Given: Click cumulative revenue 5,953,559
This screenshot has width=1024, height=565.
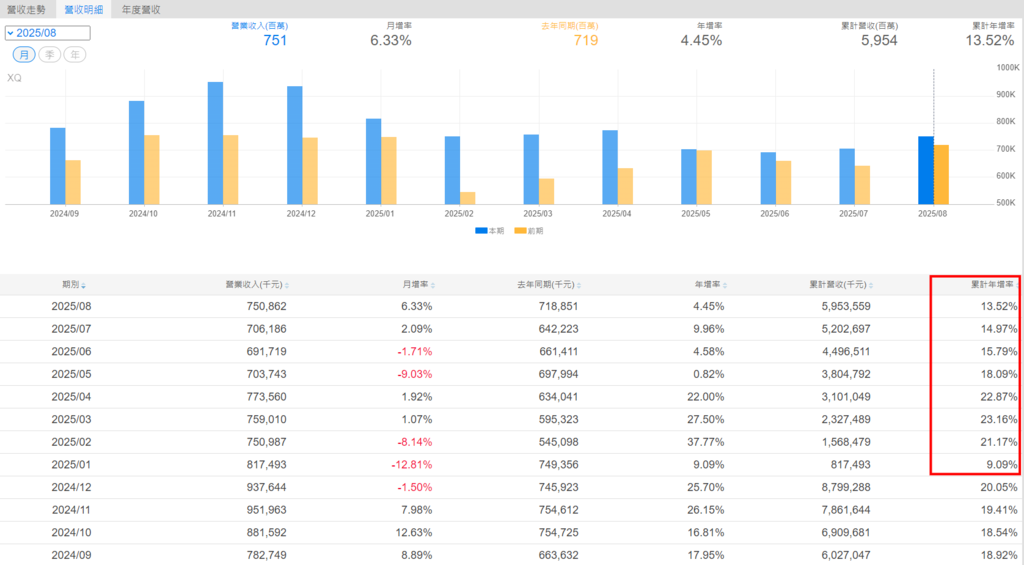Looking at the screenshot, I should 846,306.
